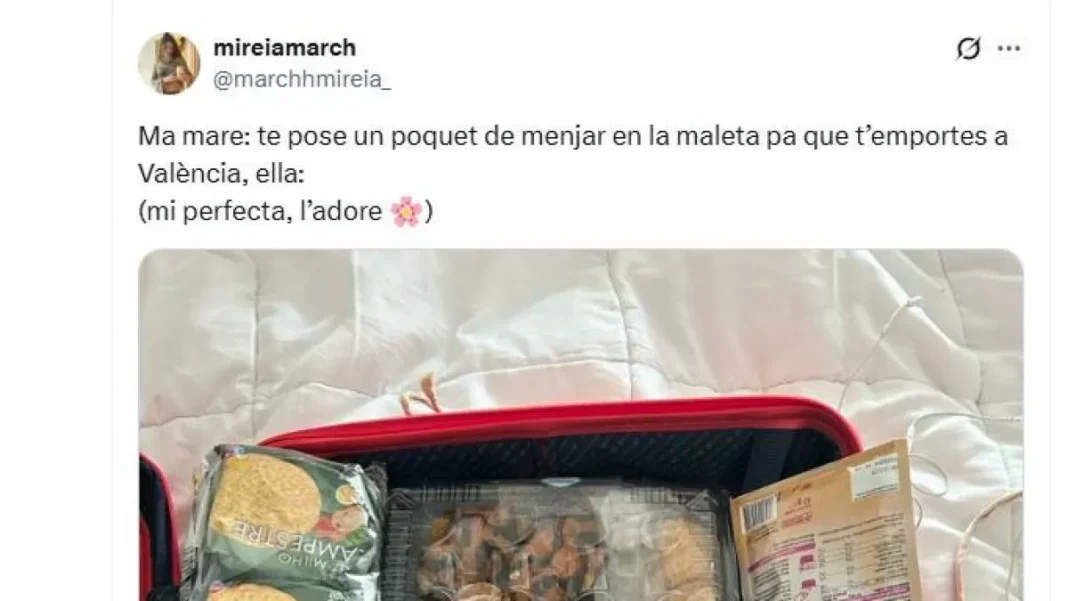Open the mireiamarch display name link
Viewport: 1068px width, 601px height.
(x=285, y=48)
